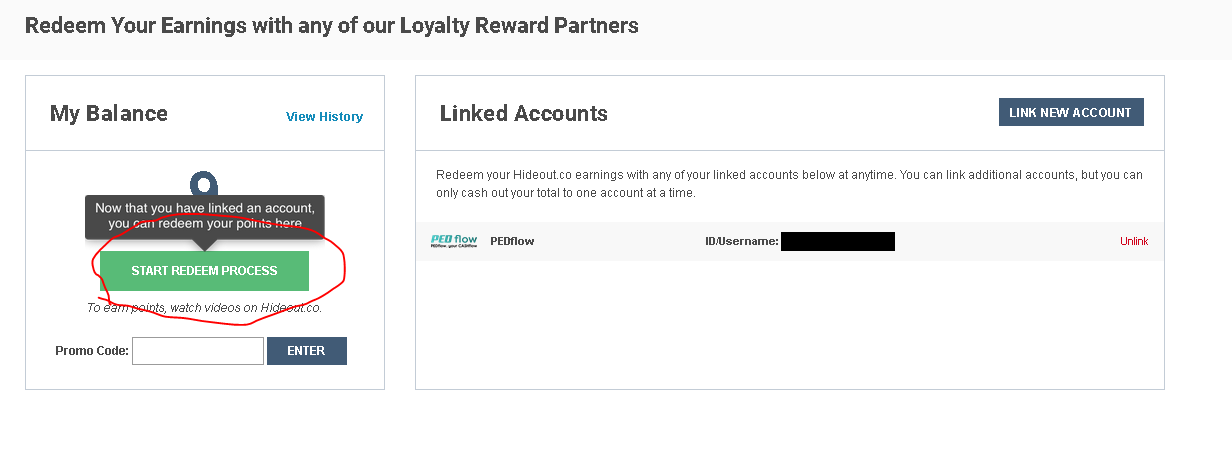Click the Redeem Your Earnings page title
Viewport: 1232px width, 456px height.
[x=331, y=25]
